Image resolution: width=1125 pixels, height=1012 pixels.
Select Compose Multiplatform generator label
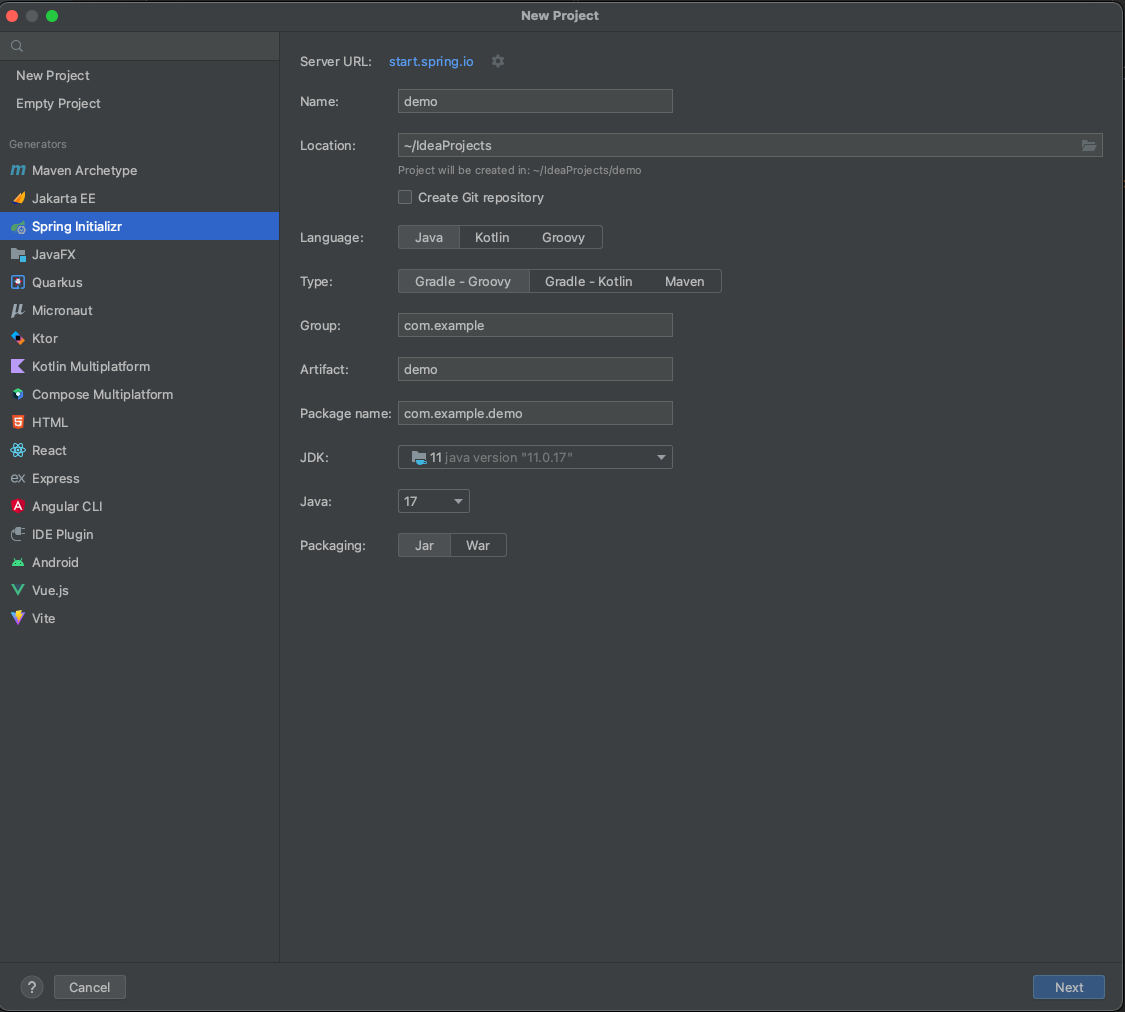click(x=103, y=394)
